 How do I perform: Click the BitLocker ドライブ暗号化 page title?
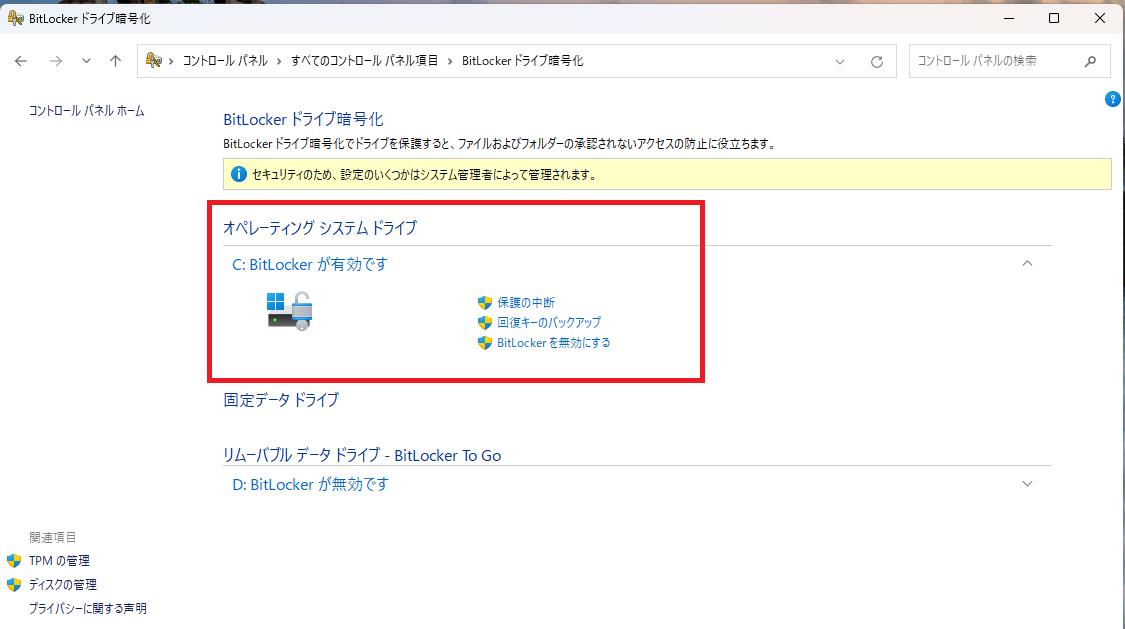303,119
